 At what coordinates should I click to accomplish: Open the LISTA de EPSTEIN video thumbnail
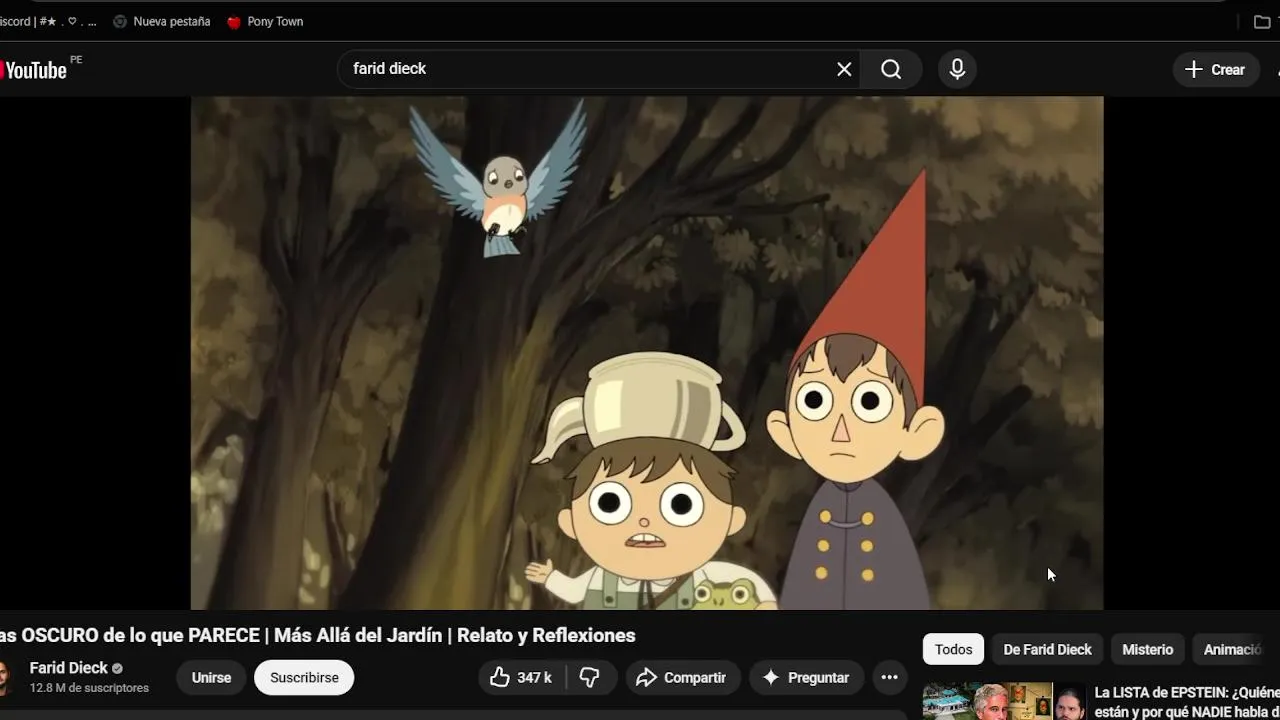pos(1005,701)
